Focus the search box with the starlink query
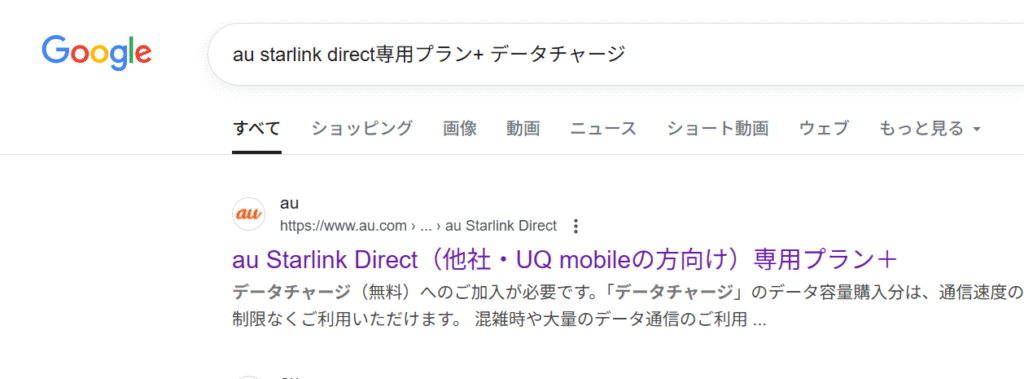Image resolution: width=1024 pixels, height=379 pixels. coord(614,54)
